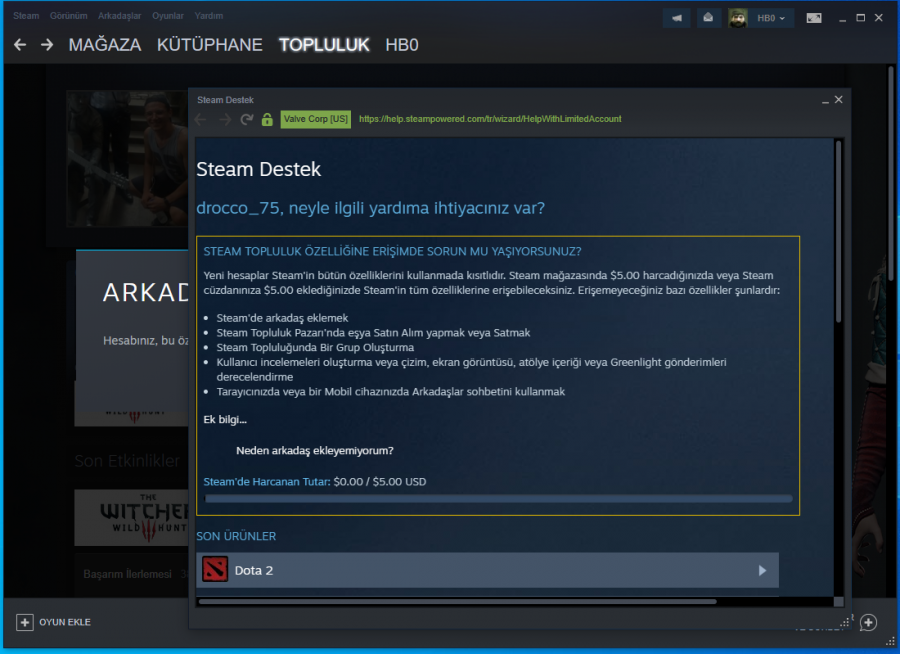The image size is (900, 654).
Task: Click 'Steam'de arkadaş eklemek' bullet text
Action: [x=282, y=318]
